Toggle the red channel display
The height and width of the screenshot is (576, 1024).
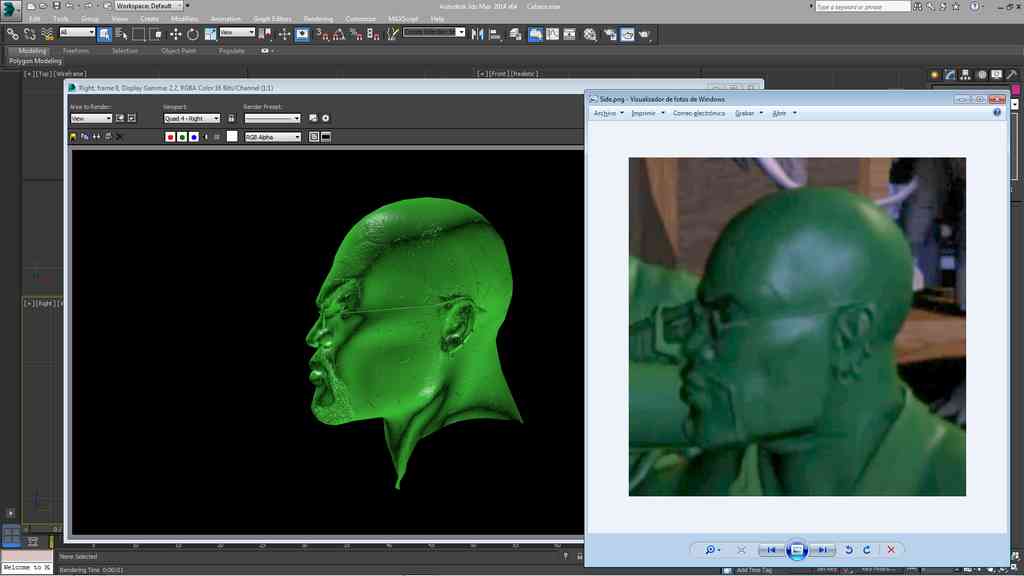click(170, 136)
